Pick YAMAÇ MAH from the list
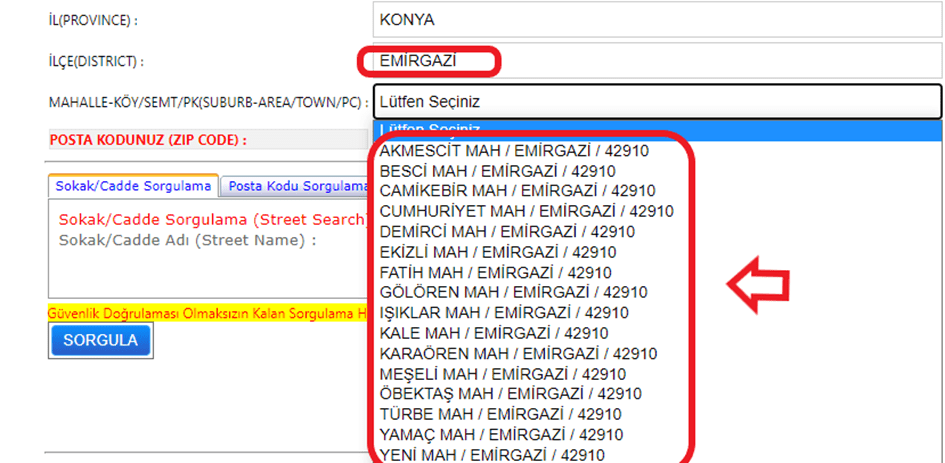This screenshot has width=945, height=463. coord(501,434)
